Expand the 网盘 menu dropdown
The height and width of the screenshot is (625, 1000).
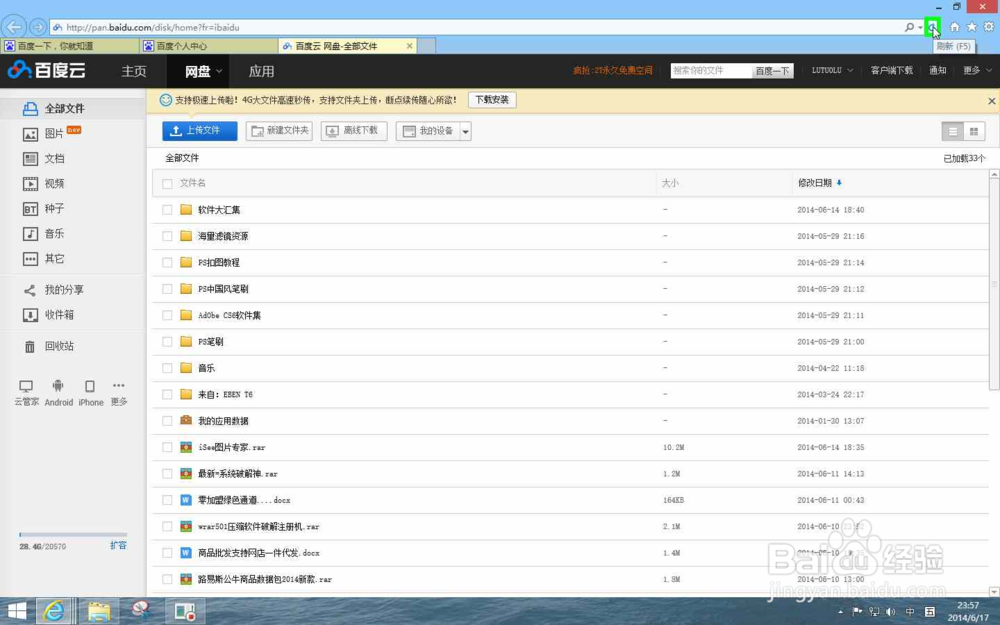point(219,71)
